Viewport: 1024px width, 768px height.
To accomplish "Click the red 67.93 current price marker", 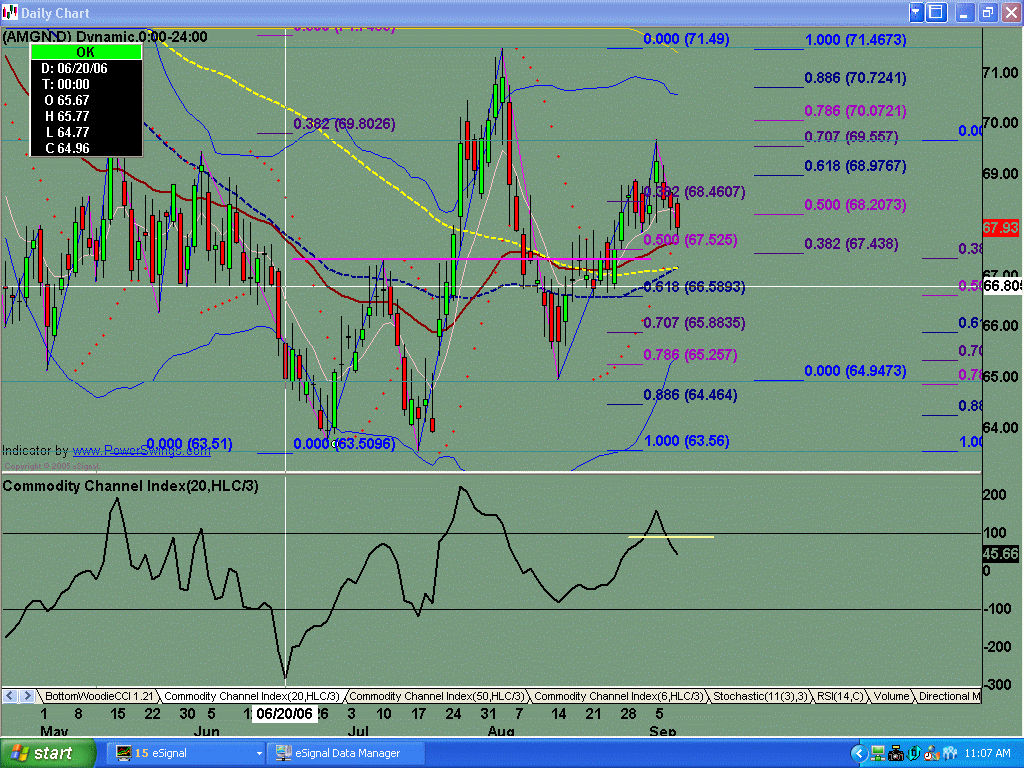I will pyautogui.click(x=1000, y=228).
